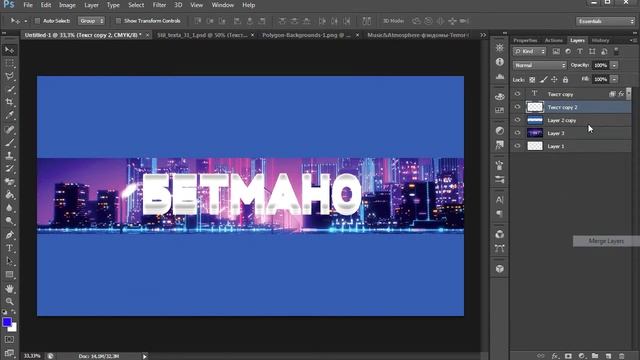Screen dimensions: 640x360
Task: Open the Normal blend mode dropdown
Action: 540,65
